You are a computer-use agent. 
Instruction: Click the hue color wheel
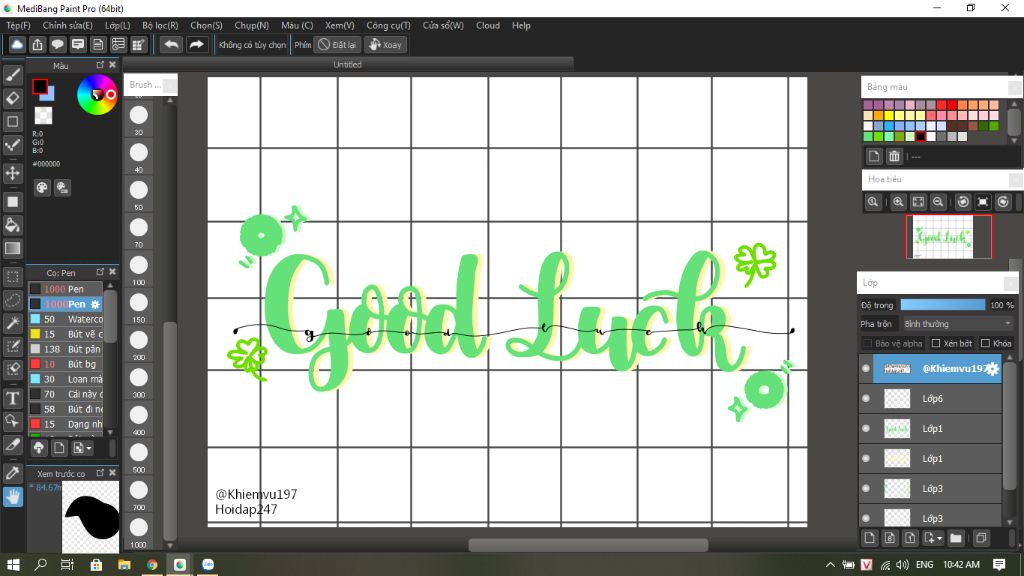(97, 95)
